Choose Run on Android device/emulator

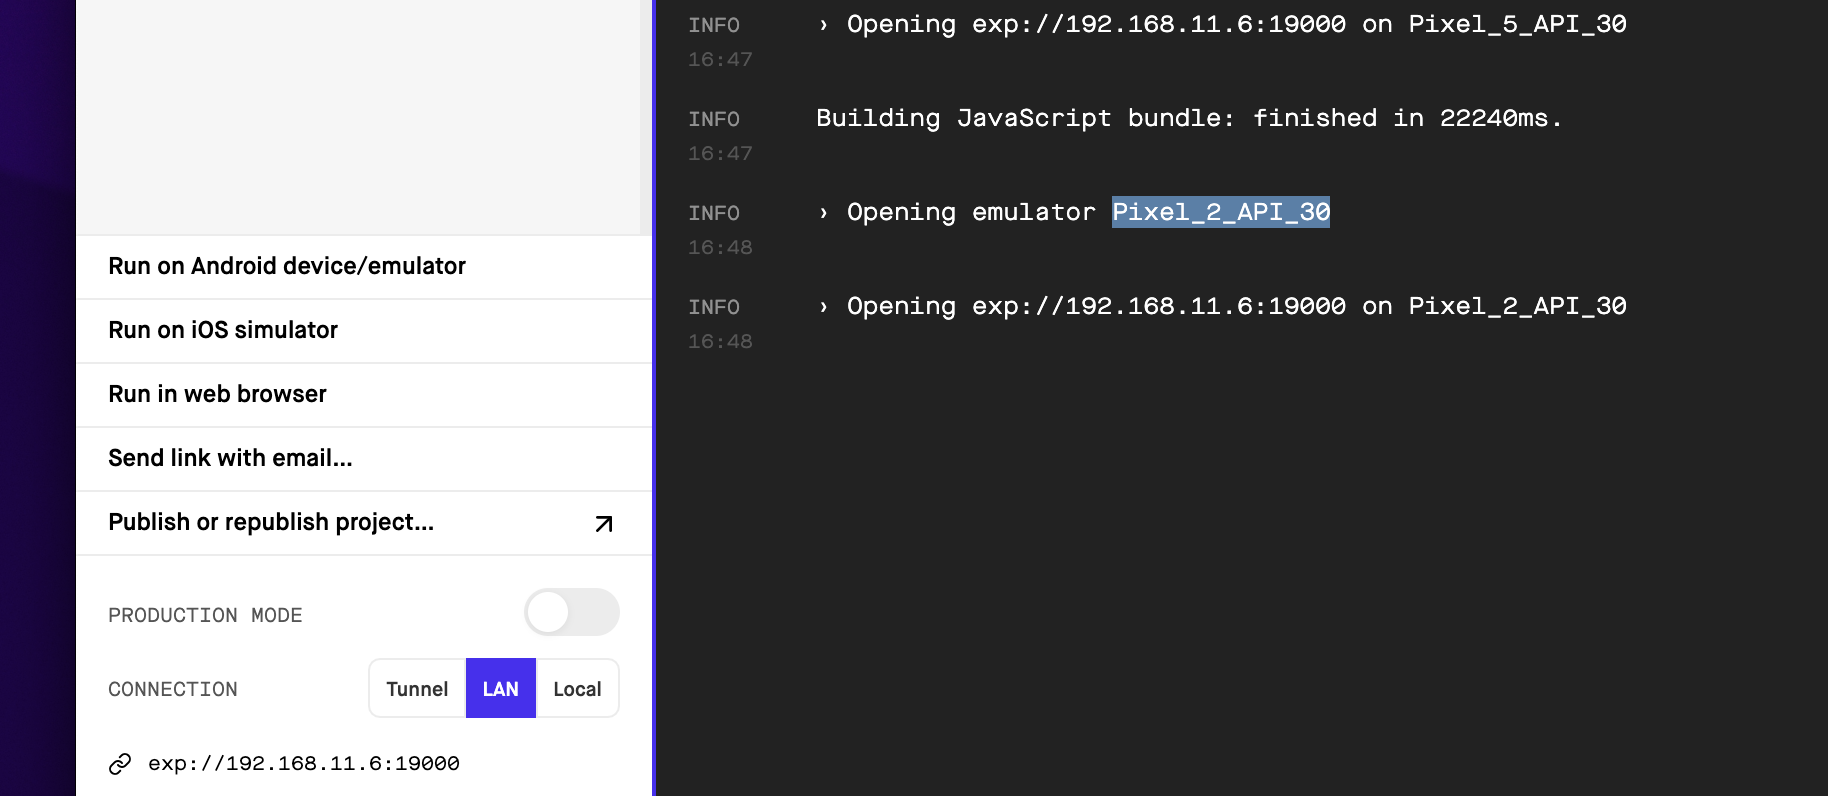click(x=287, y=266)
